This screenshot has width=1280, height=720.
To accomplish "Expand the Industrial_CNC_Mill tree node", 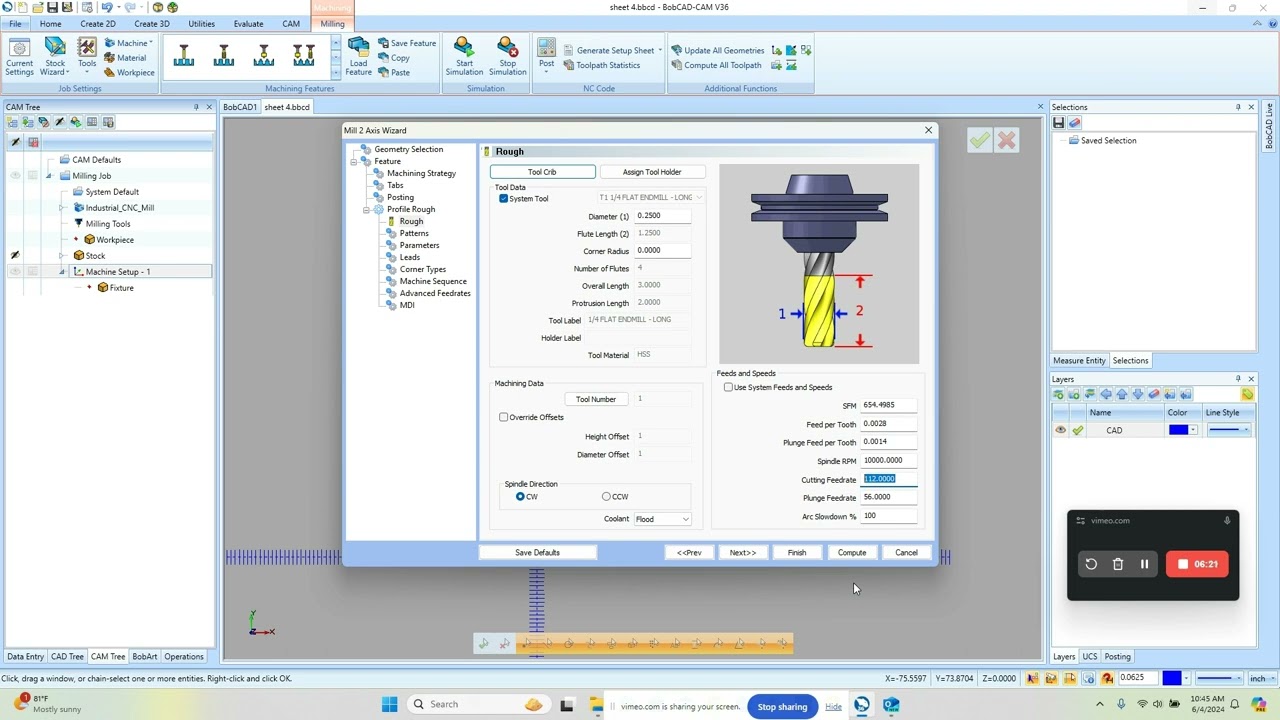I will (62, 208).
